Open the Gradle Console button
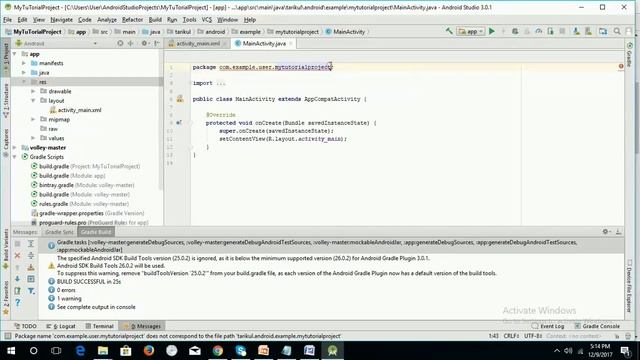The height and width of the screenshot is (360, 640). click(597, 326)
